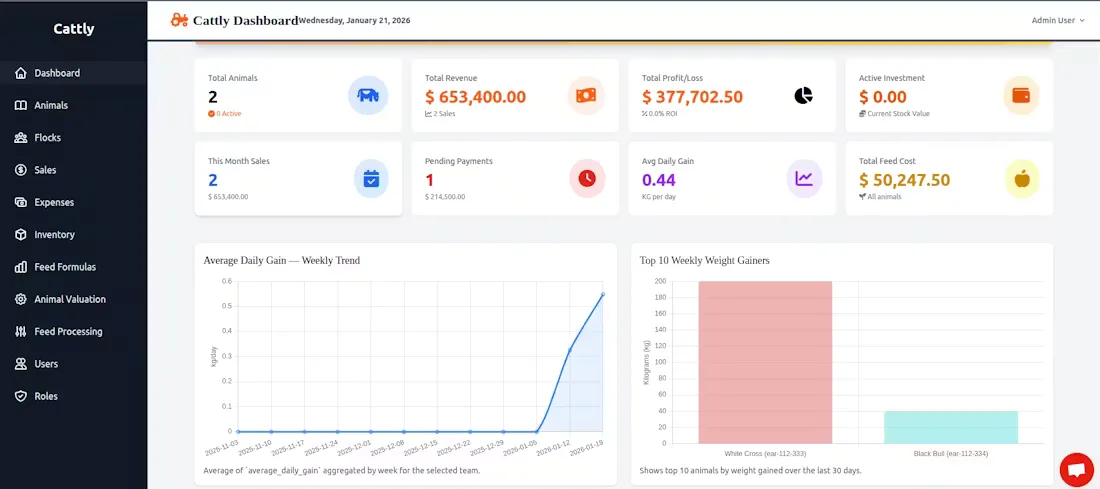Click the Expenses wallet icon in sidebar

click(21, 202)
